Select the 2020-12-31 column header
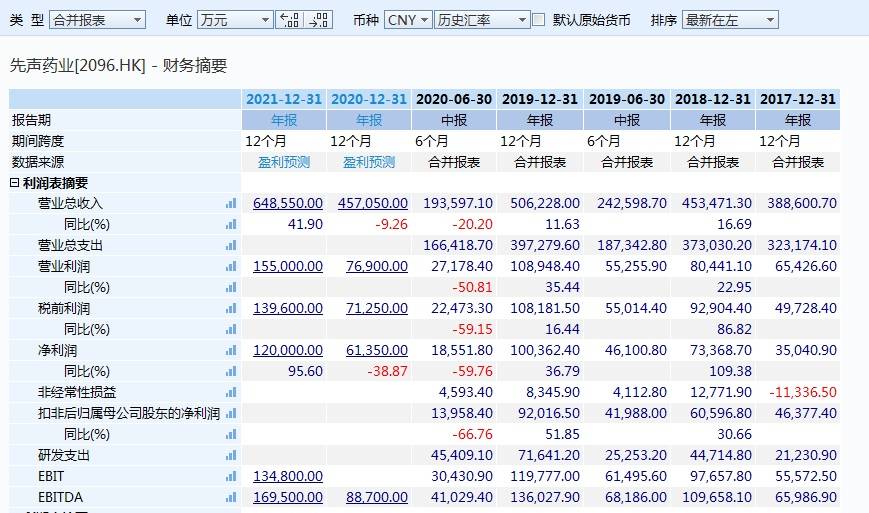The width and height of the screenshot is (869, 513). [x=369, y=99]
